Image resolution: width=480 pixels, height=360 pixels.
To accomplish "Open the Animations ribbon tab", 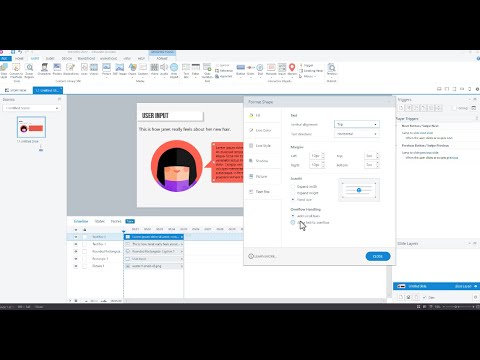I will pyautogui.click(x=109, y=58).
